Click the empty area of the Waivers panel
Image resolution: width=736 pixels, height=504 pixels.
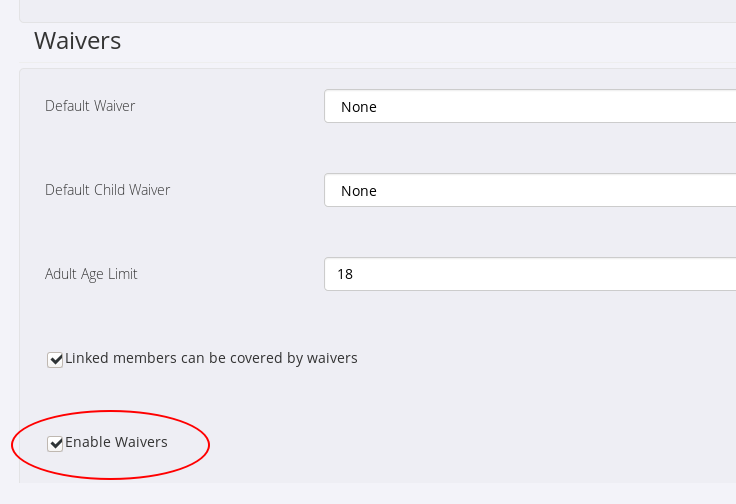tap(500, 420)
